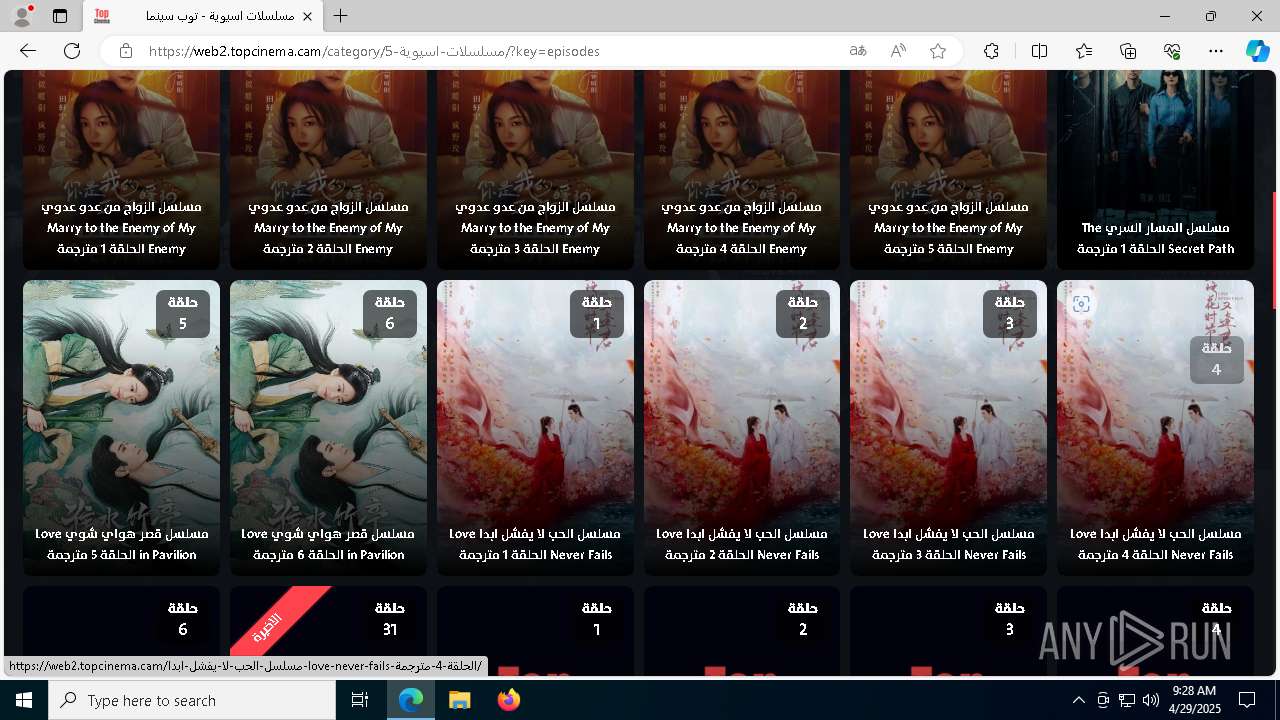Open bottom-row card with الاخيرة ribbon, episode 31

(328, 630)
